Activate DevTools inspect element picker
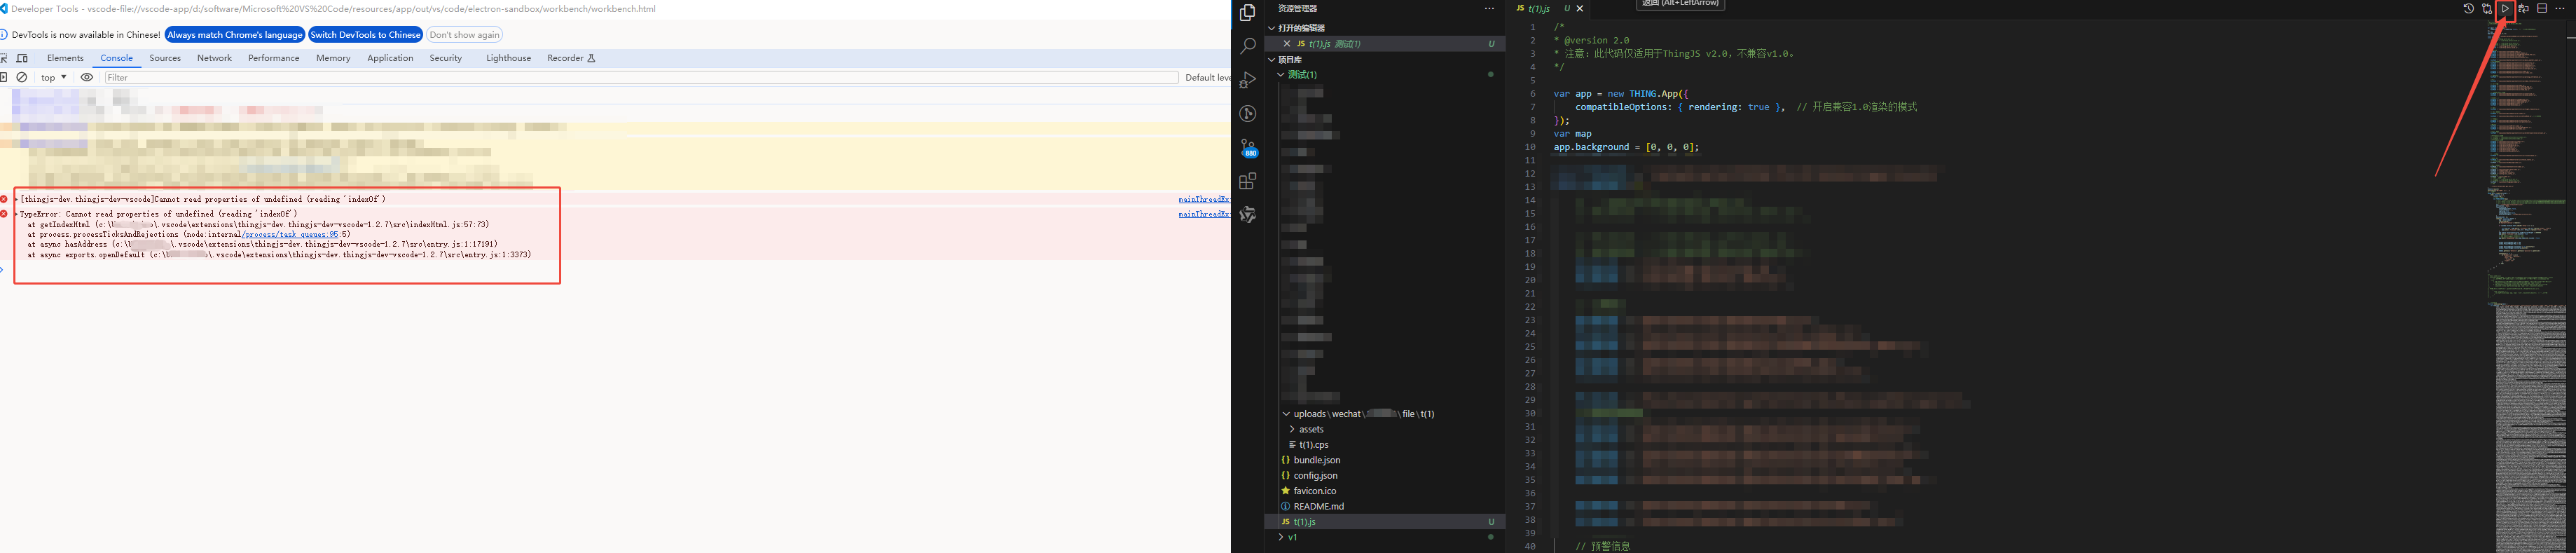 4,58
